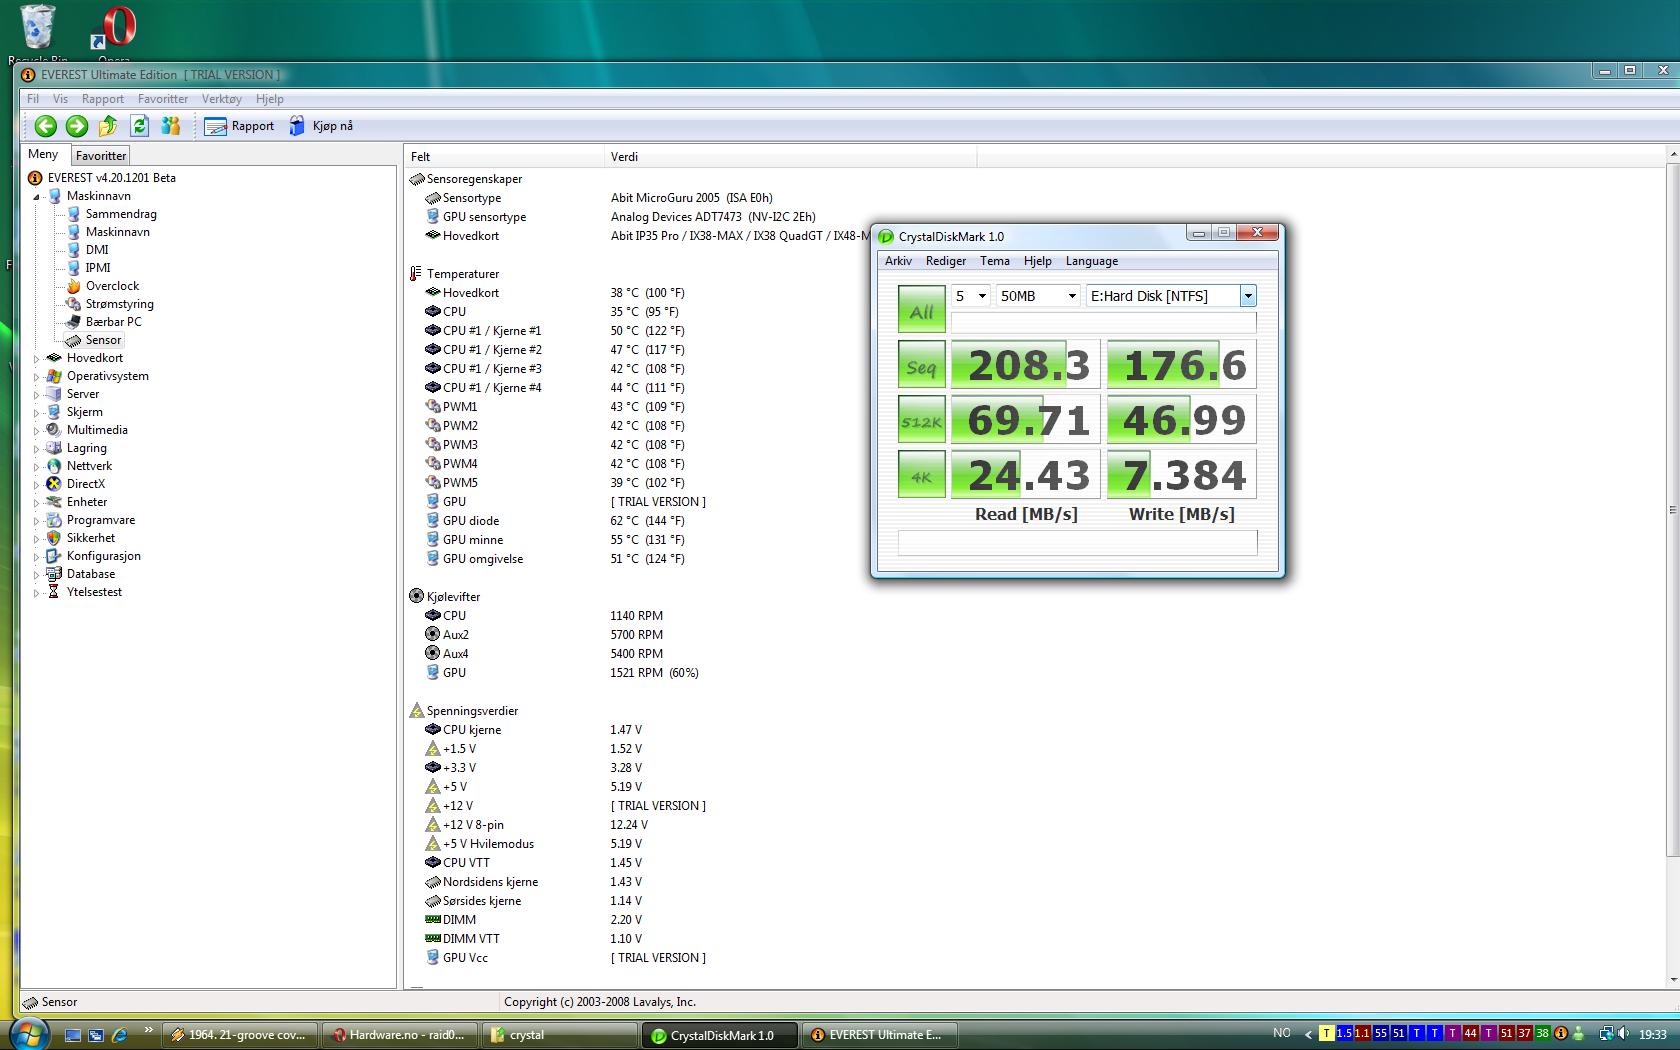Click the Sikkerhet shield icon
Image resolution: width=1680 pixels, height=1050 pixels.
pyautogui.click(x=54, y=538)
